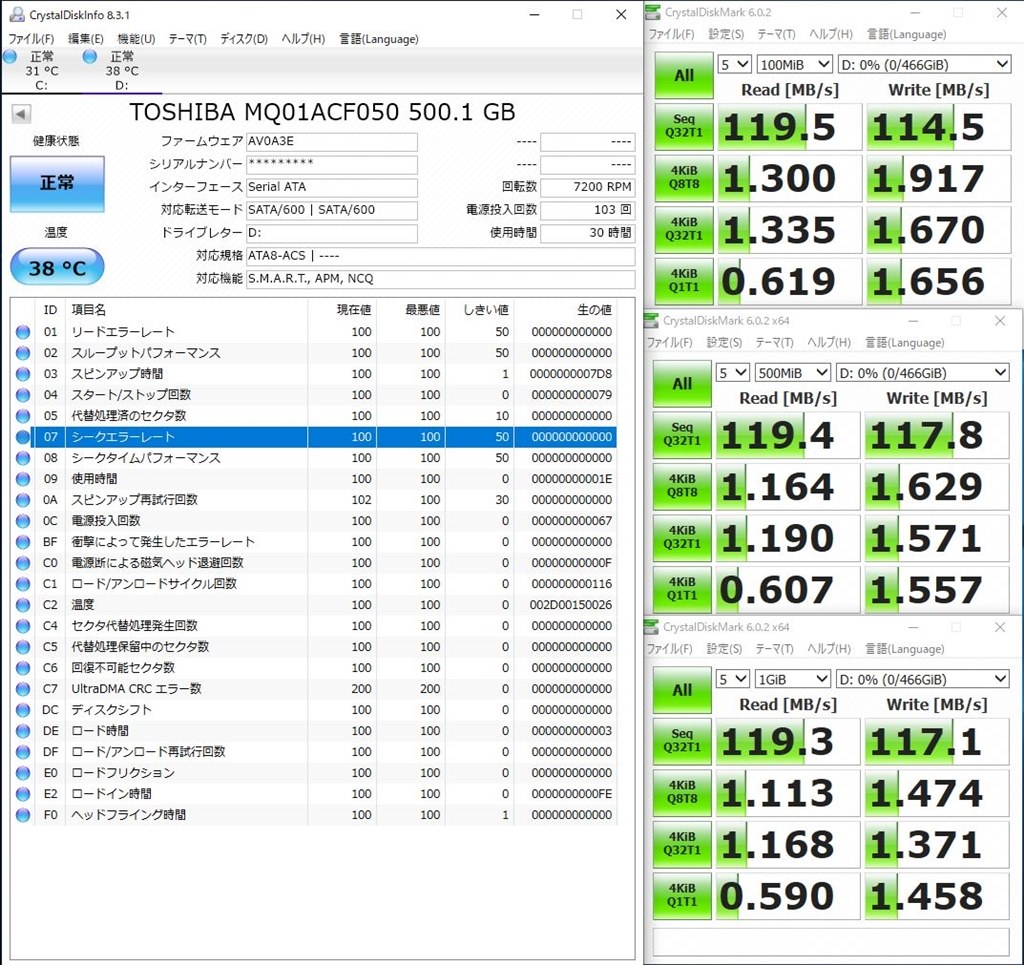Click the 正常 health status button
This screenshot has width=1024, height=965.
coord(57,183)
